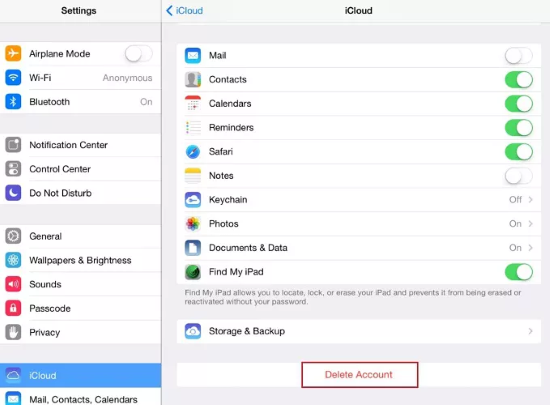This screenshot has width=550, height=405.
Task: Turn off the Calendars switch
Action: click(519, 104)
